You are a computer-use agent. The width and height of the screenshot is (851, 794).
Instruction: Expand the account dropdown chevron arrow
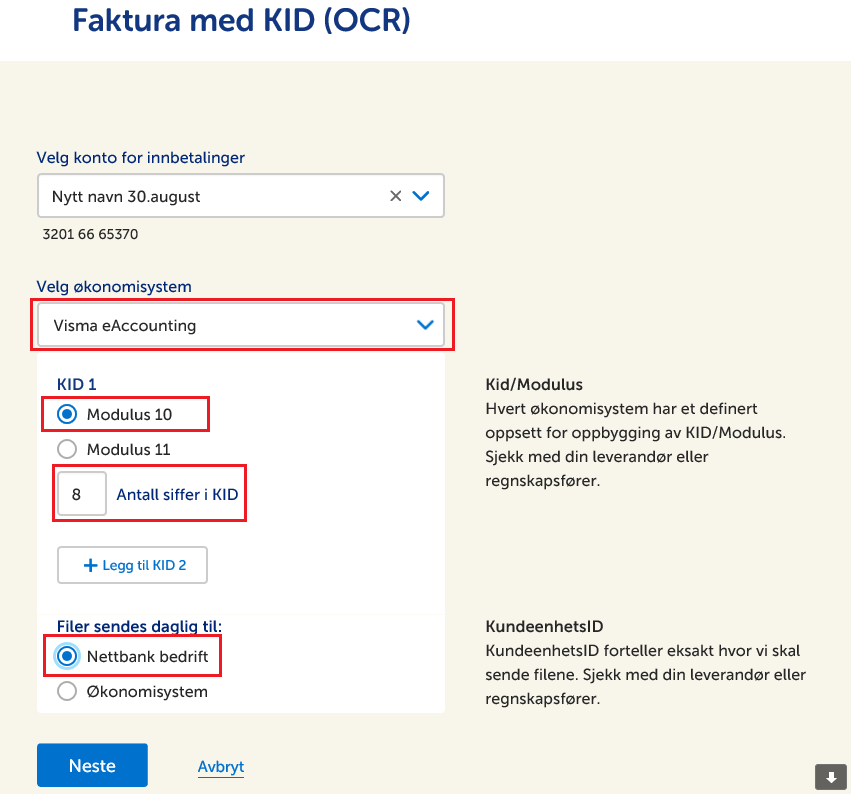tap(421, 196)
